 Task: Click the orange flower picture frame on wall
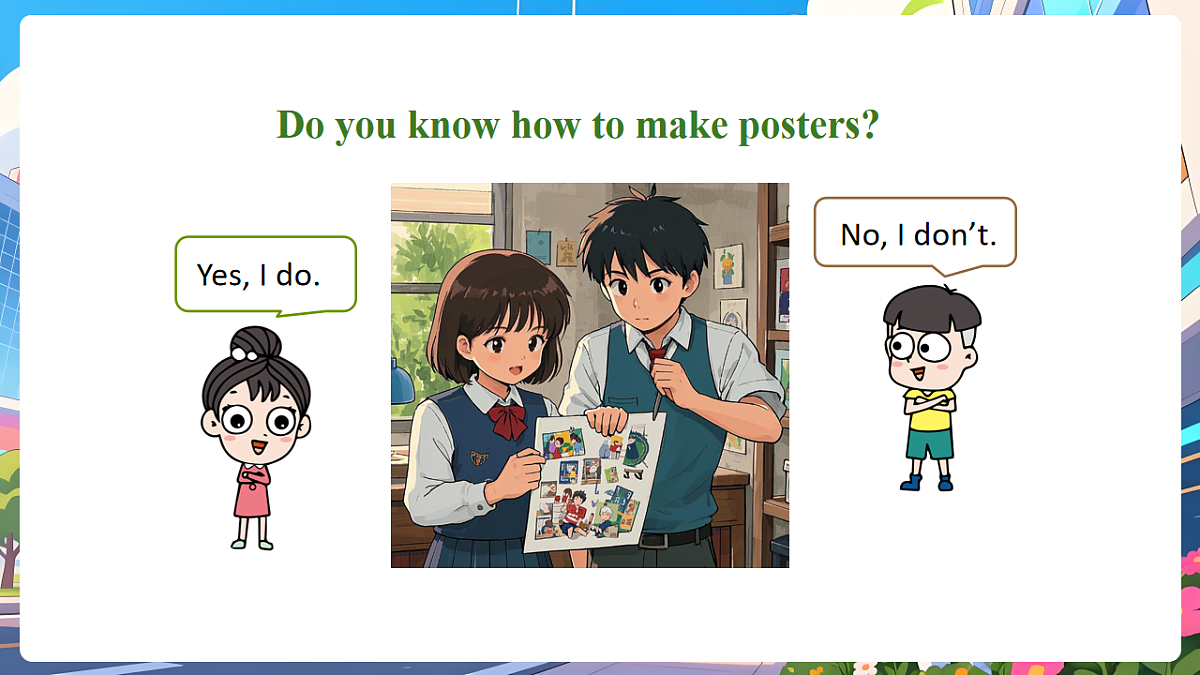[x=728, y=266]
